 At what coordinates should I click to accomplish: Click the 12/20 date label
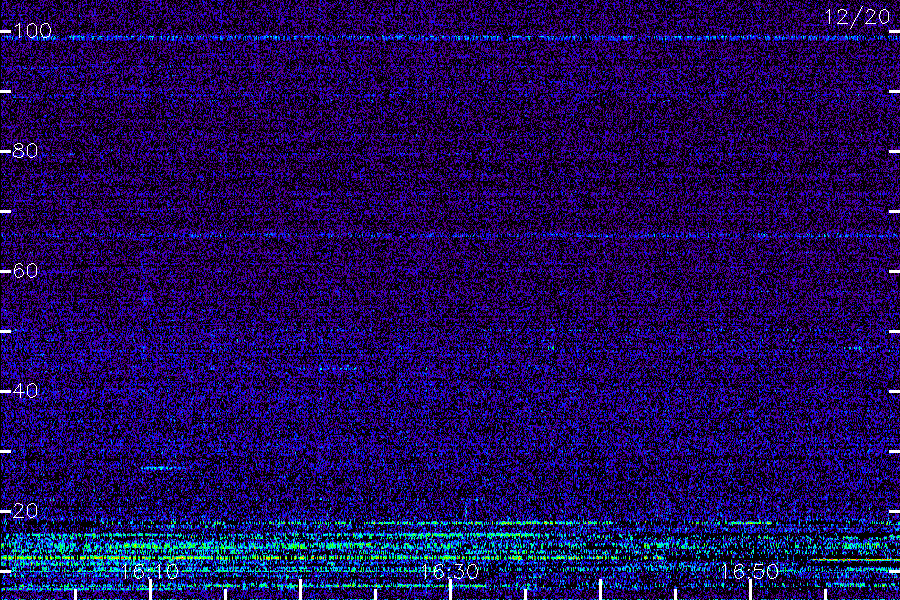tap(857, 17)
